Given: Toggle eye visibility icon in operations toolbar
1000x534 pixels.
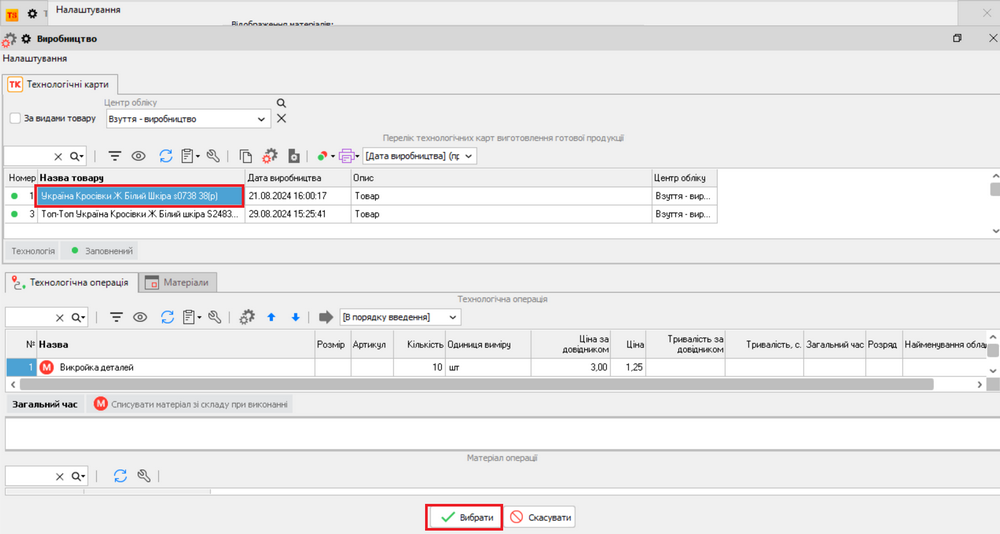Looking at the screenshot, I should click(x=140, y=317).
